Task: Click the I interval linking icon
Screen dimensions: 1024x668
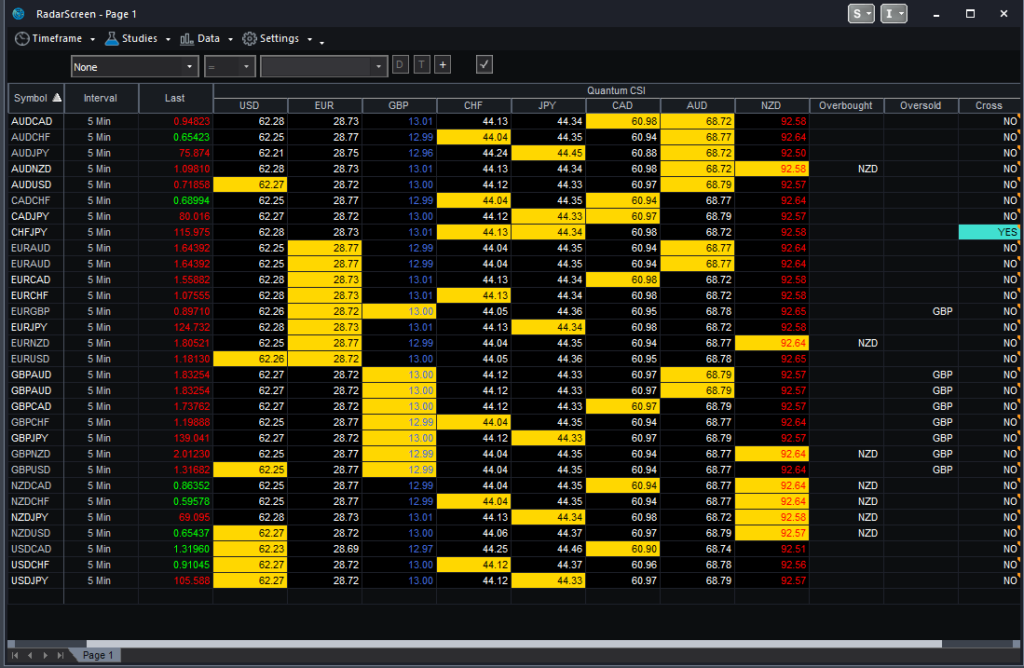Action: (x=888, y=13)
